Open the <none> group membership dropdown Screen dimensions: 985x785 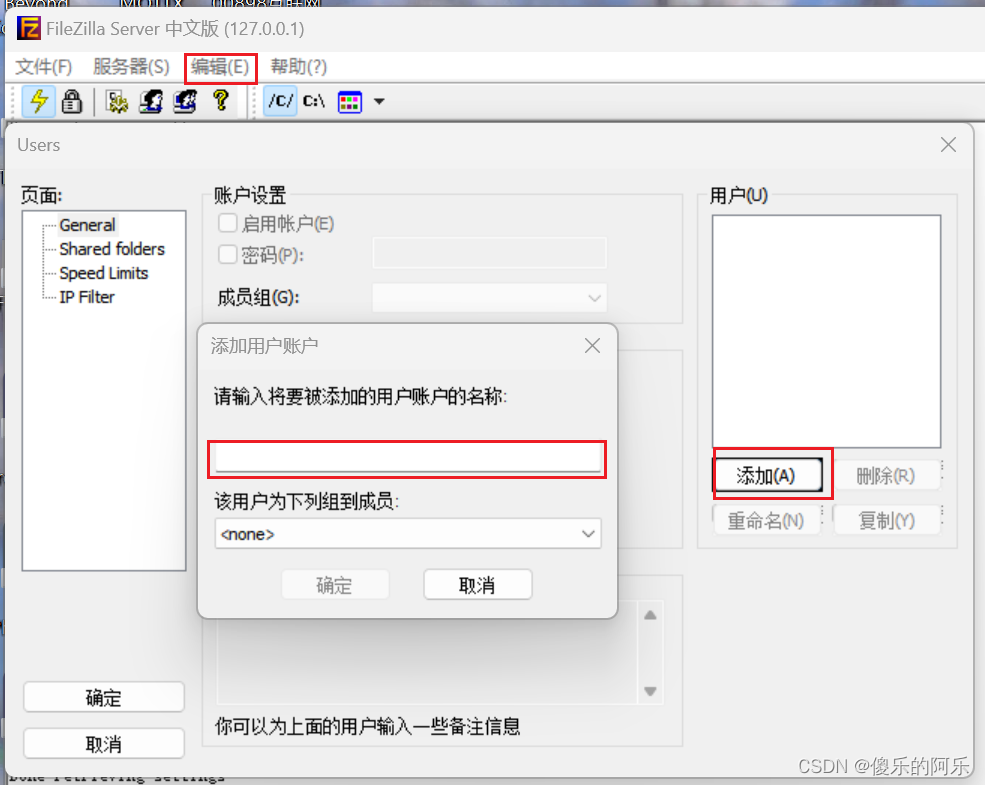click(408, 534)
